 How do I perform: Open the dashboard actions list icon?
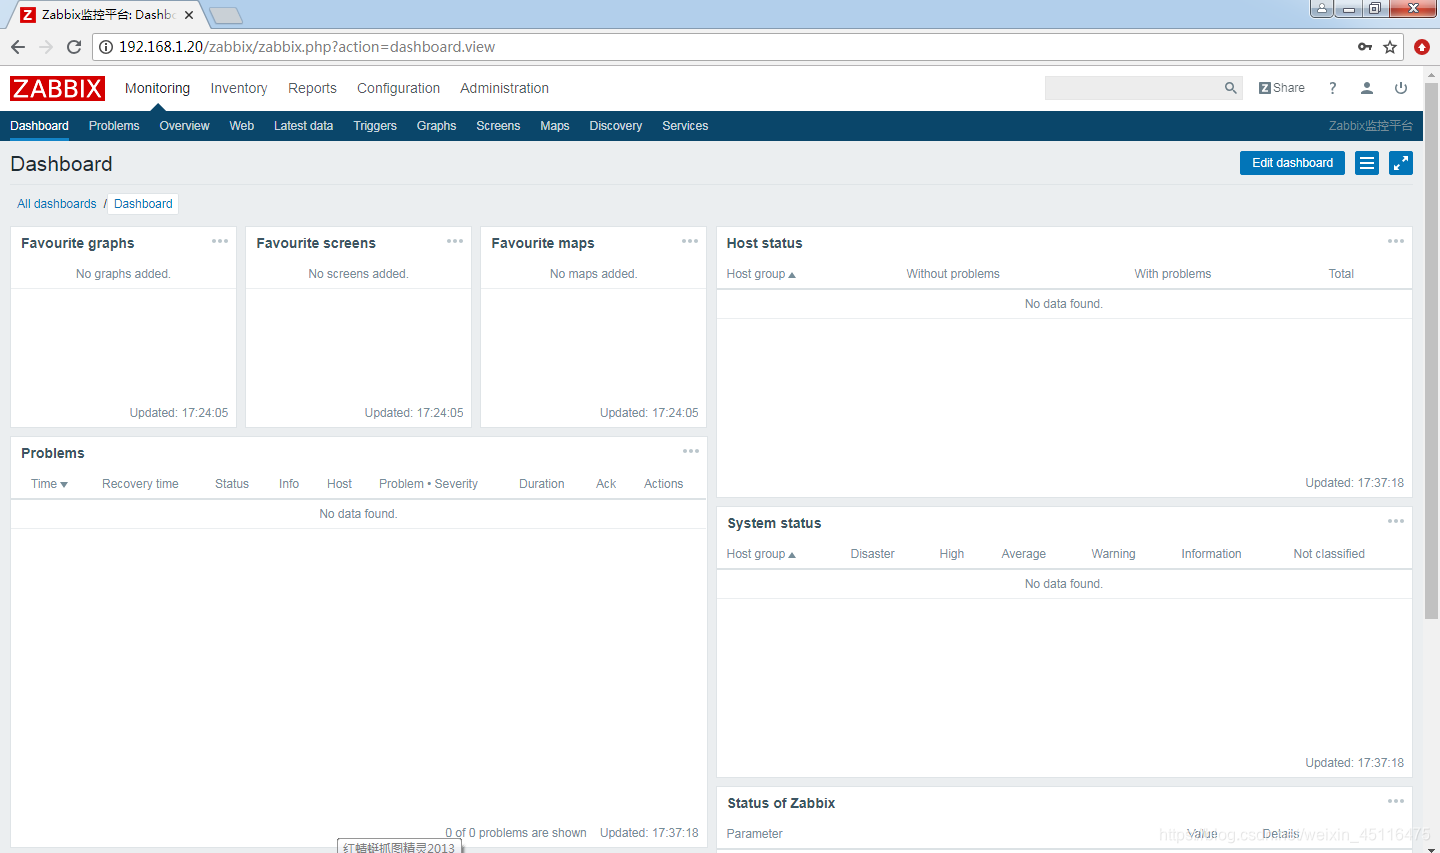click(1367, 163)
